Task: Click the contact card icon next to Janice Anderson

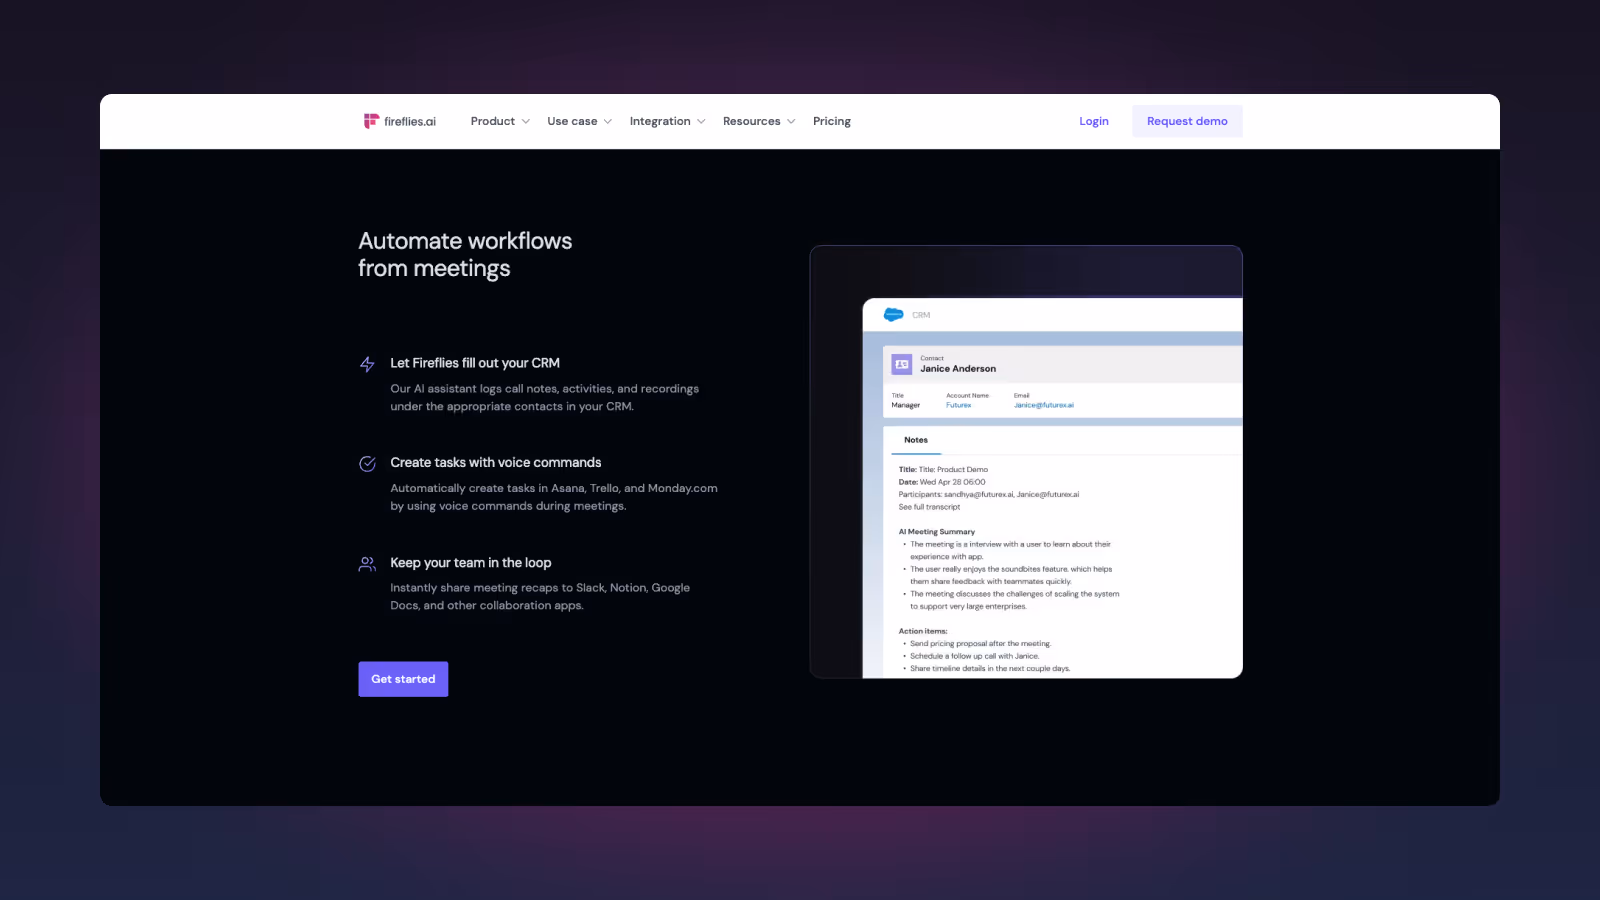Action: click(x=902, y=364)
